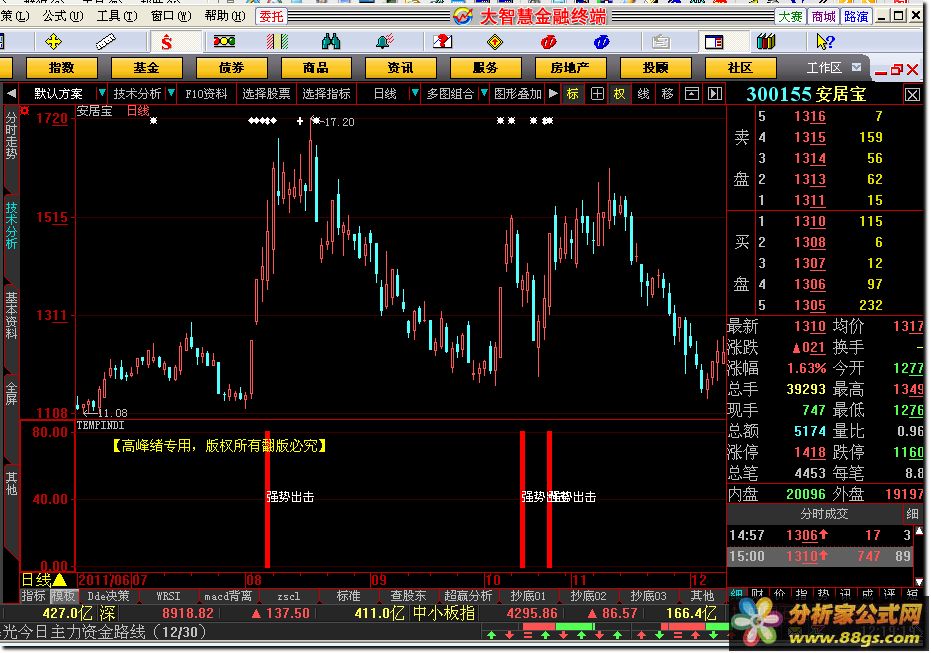Open the 基金 fund category button
The width and height of the screenshot is (931, 653).
point(146,68)
